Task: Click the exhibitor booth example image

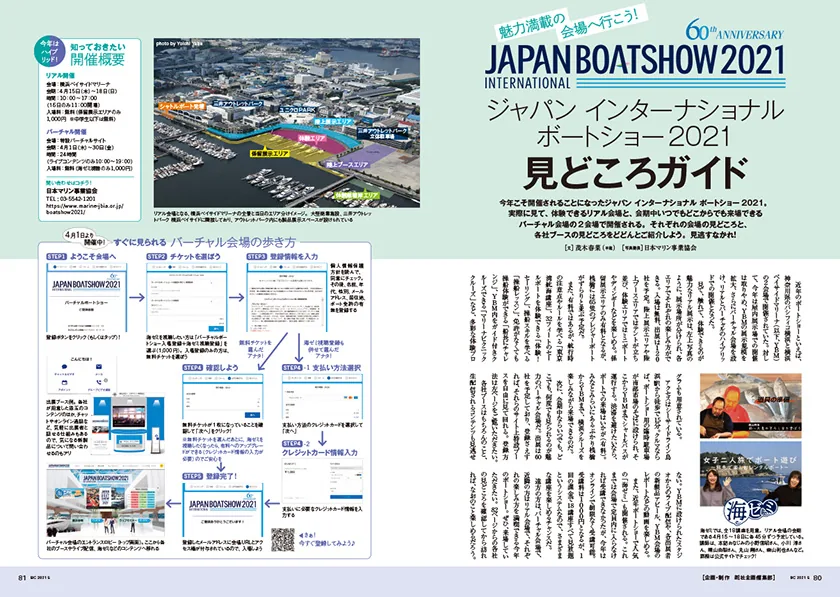Action: pos(127,422)
